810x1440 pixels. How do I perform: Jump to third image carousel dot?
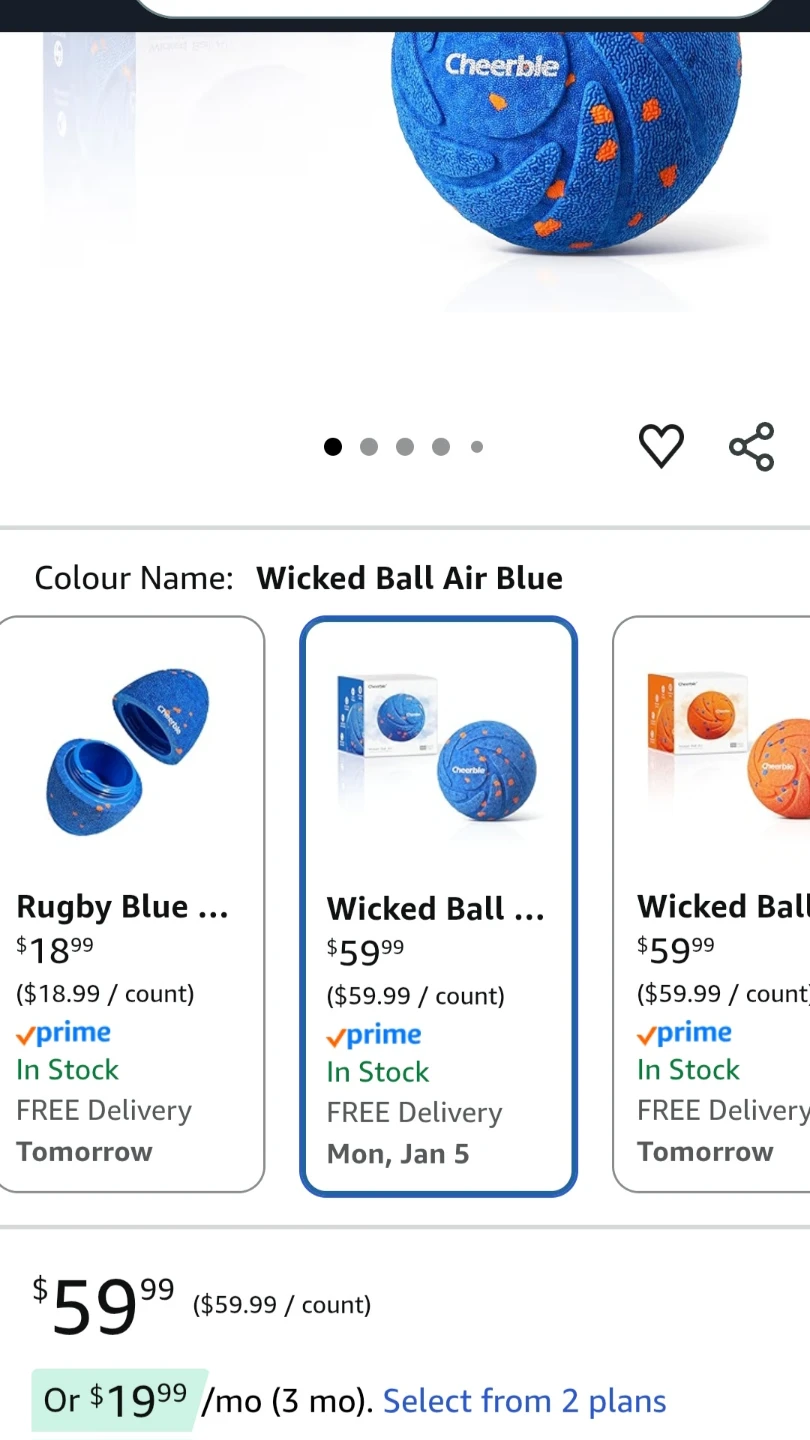pos(405,447)
